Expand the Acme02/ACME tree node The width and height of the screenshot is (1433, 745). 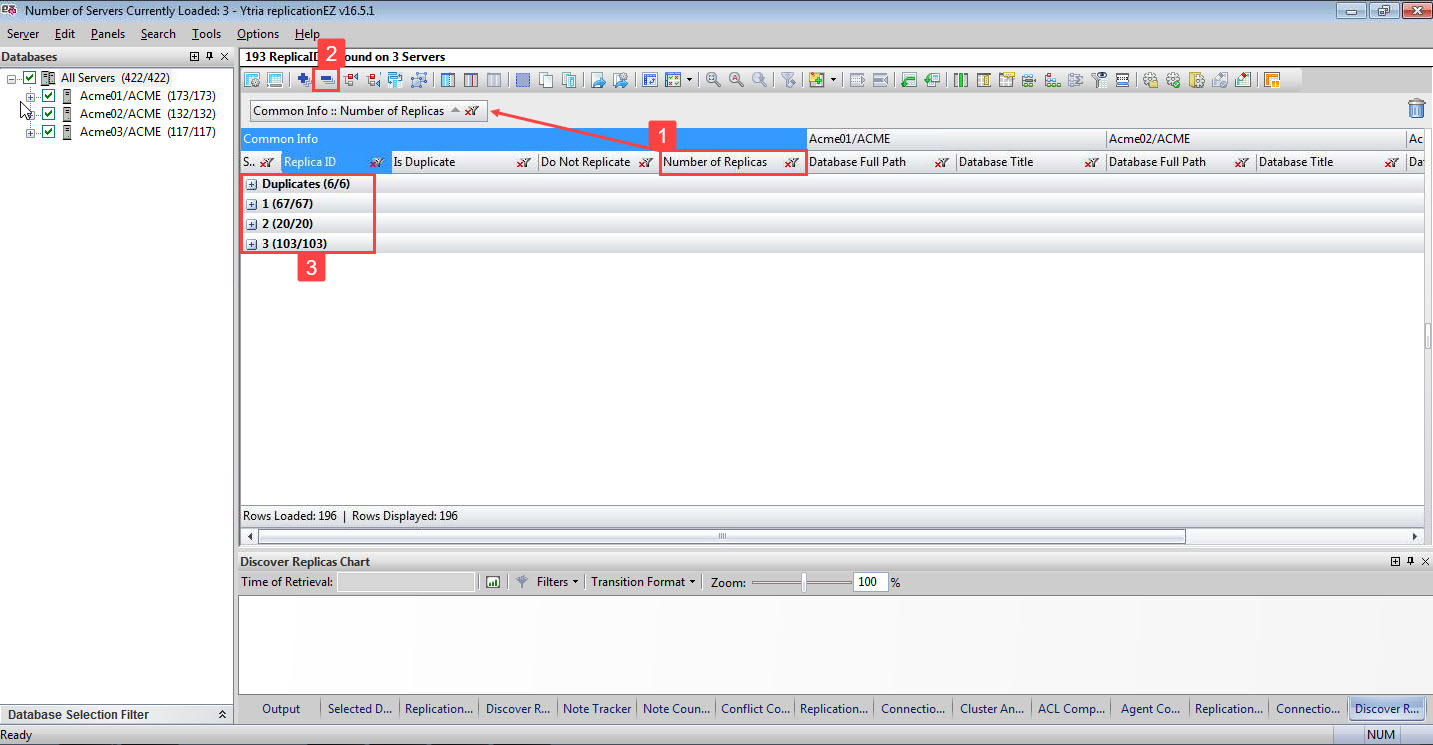click(x=31, y=113)
